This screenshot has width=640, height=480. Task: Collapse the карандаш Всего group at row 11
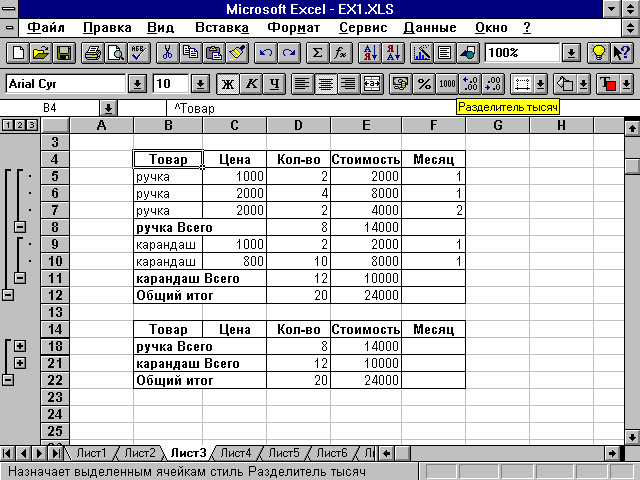[20, 278]
